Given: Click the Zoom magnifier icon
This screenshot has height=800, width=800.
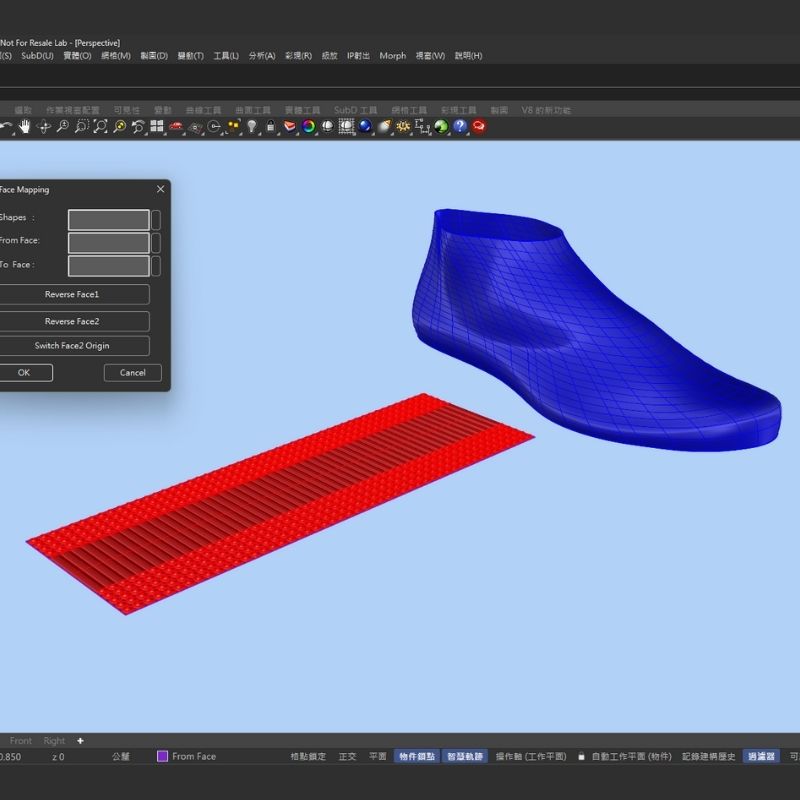Looking at the screenshot, I should (62, 126).
